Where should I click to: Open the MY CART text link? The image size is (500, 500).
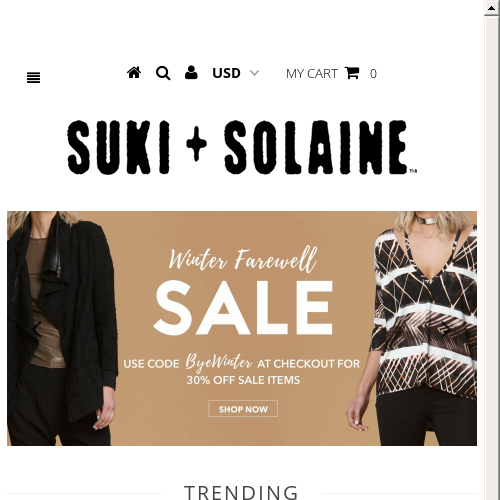(x=312, y=74)
